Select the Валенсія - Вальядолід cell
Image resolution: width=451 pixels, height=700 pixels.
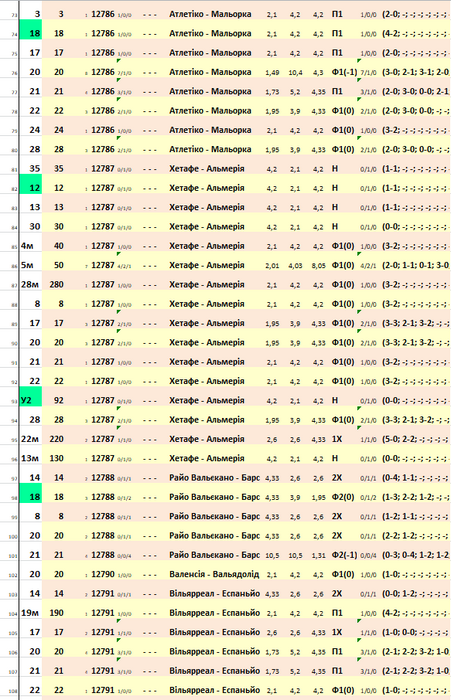click(214, 575)
